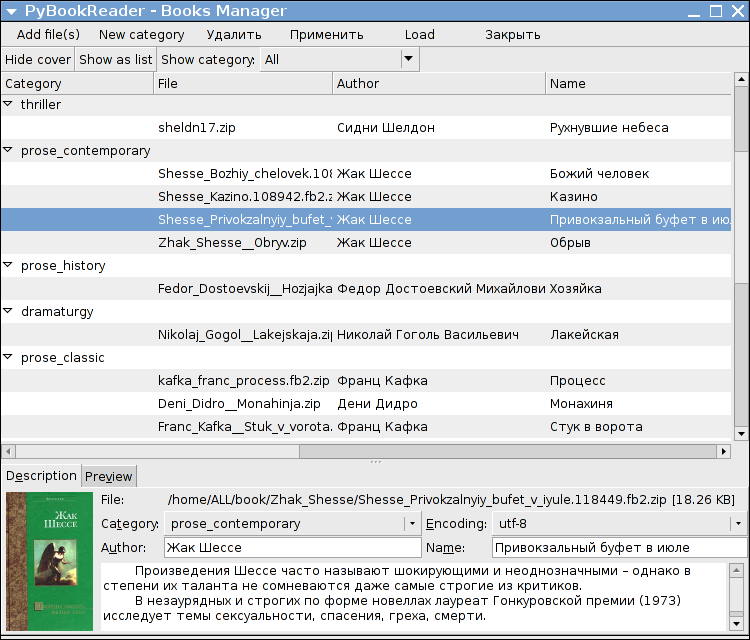Sort by the Category column header
This screenshot has height=640, width=750.
(77, 83)
